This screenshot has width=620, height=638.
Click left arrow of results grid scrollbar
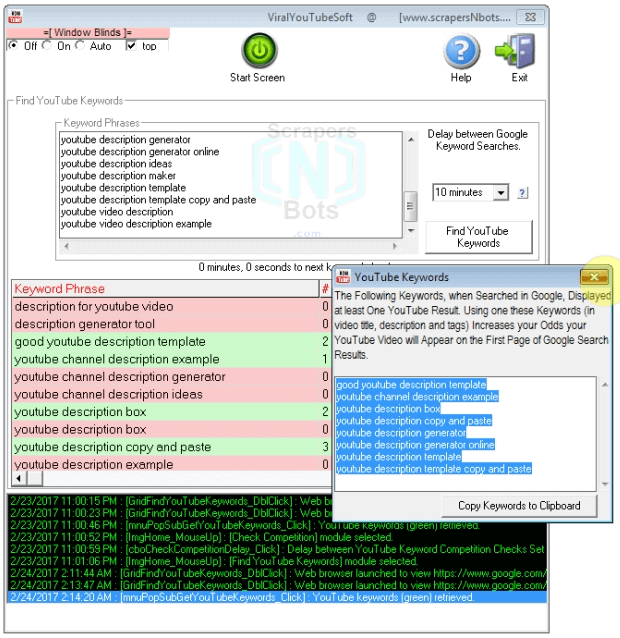point(19,478)
